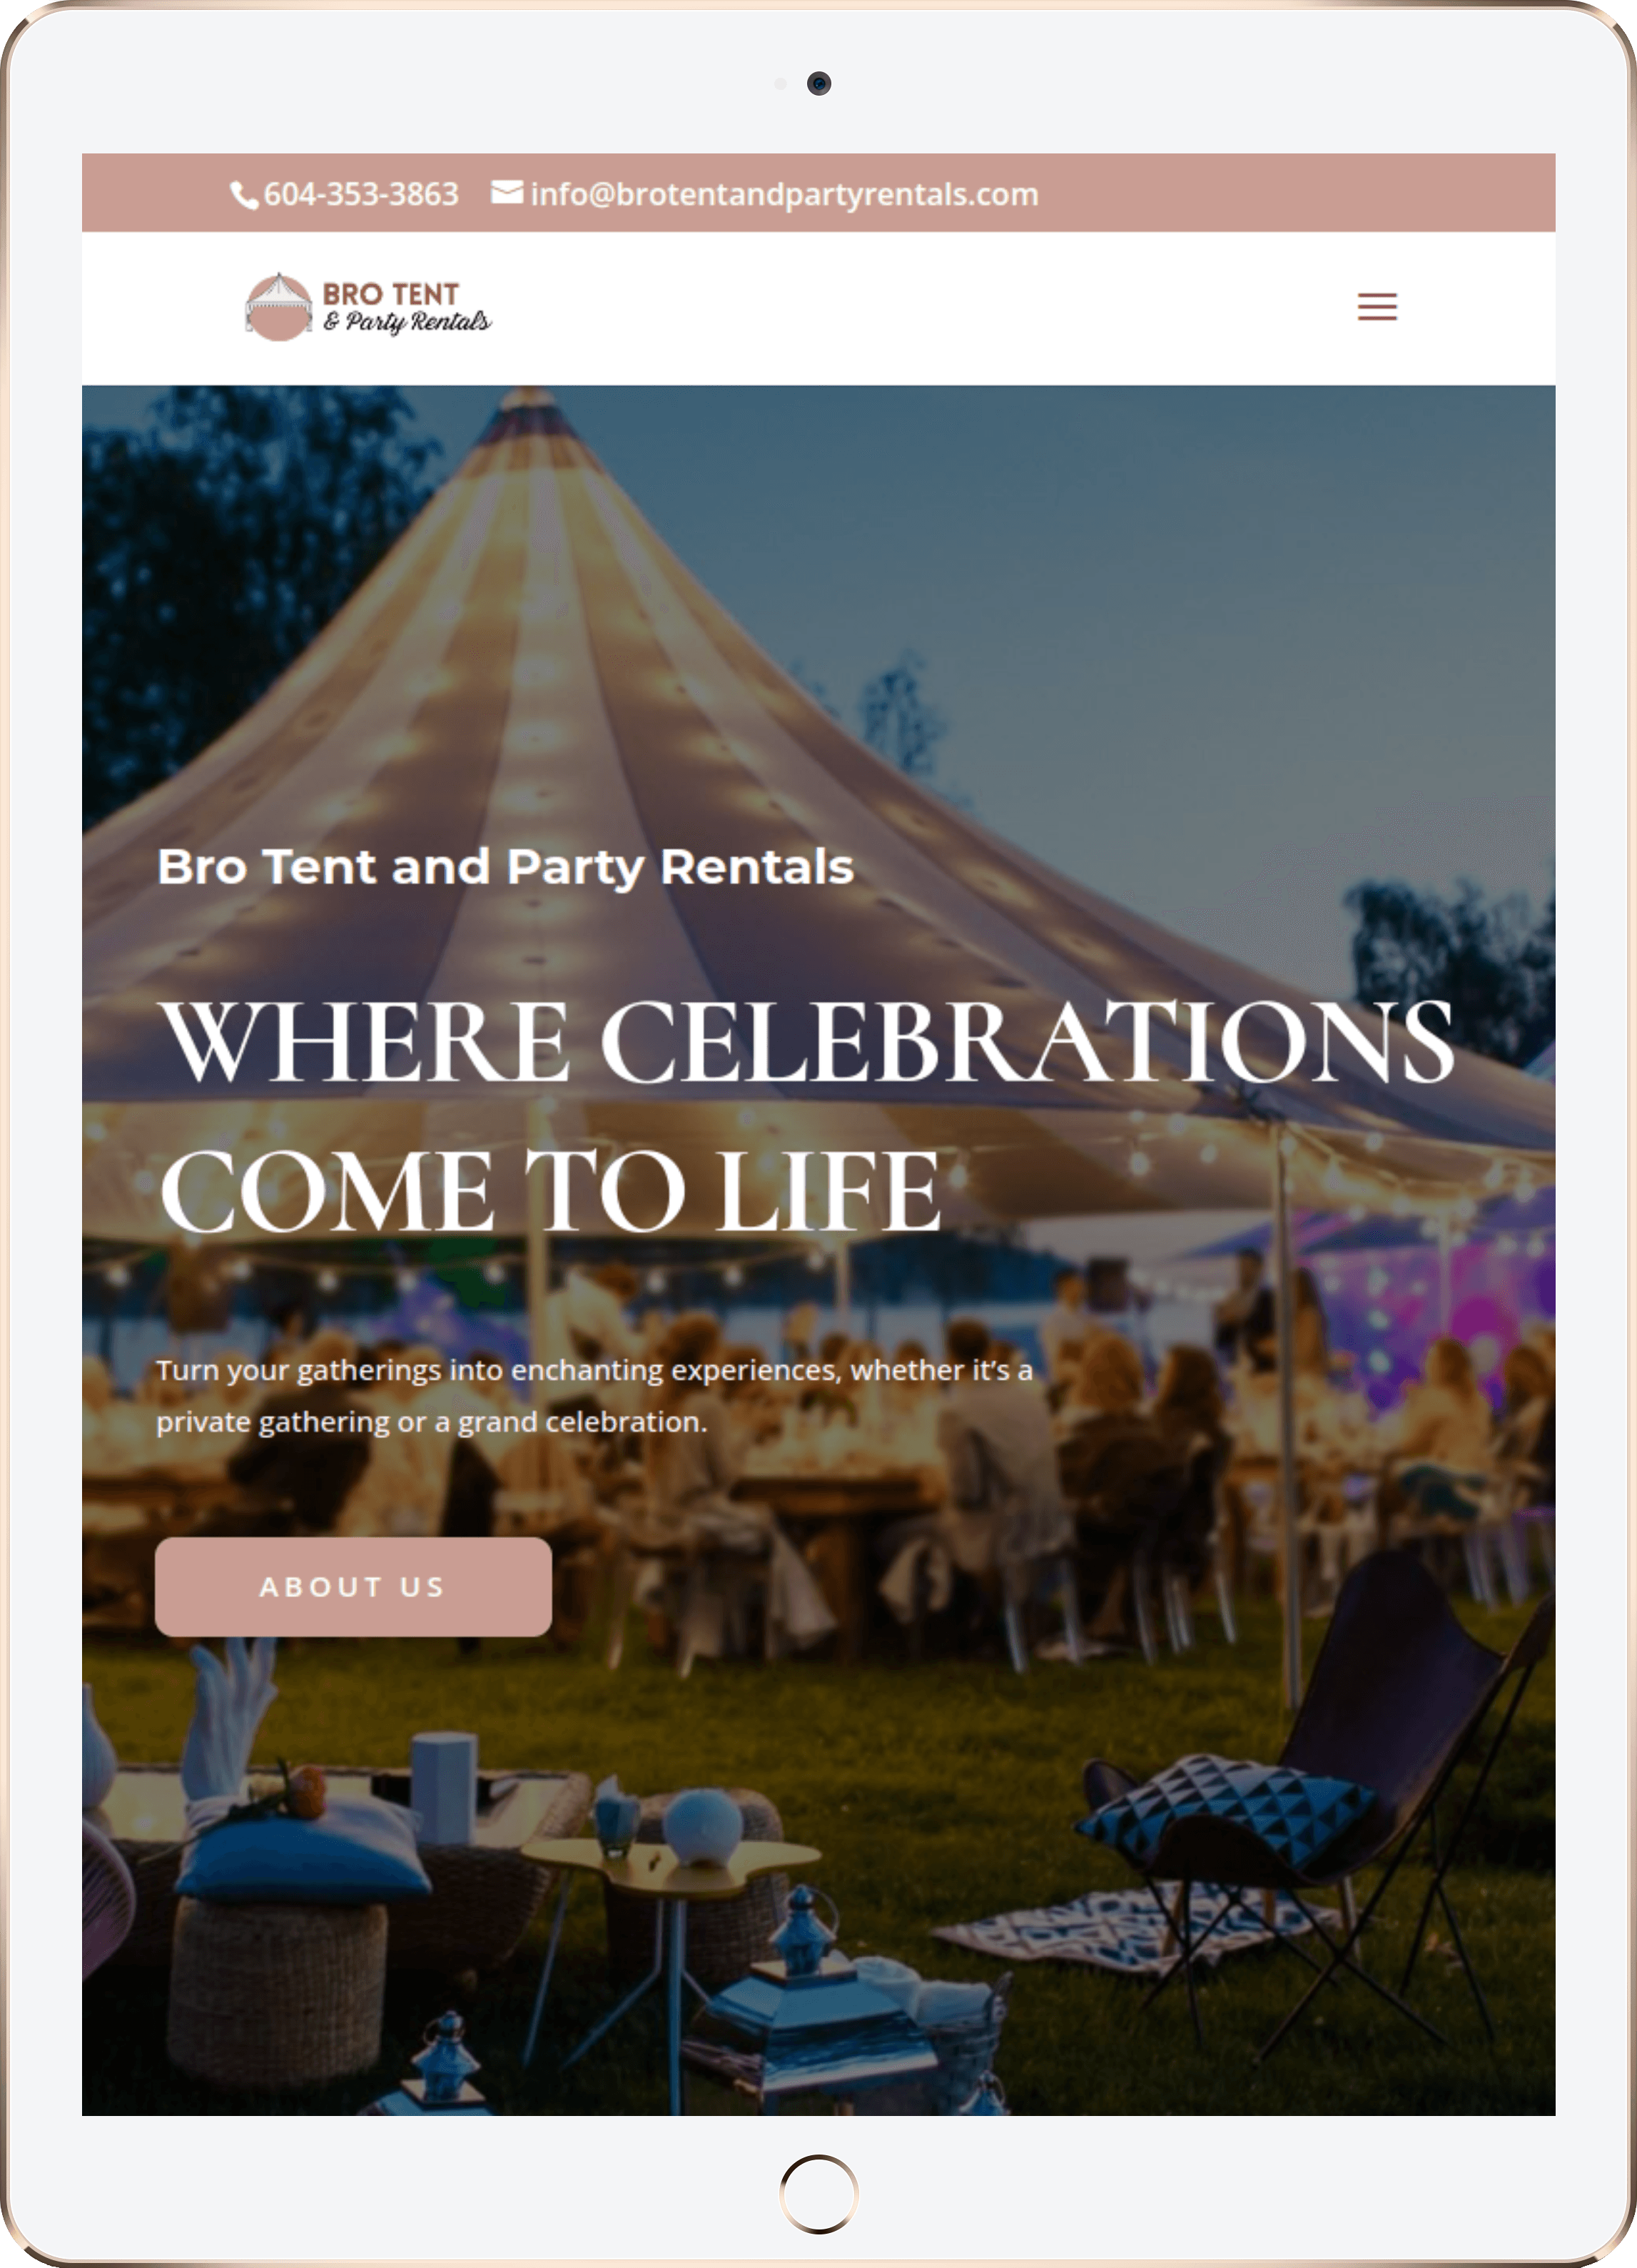The height and width of the screenshot is (2268, 1637).
Task: Email info@brotentandpartyrentals.com
Action: click(x=784, y=194)
